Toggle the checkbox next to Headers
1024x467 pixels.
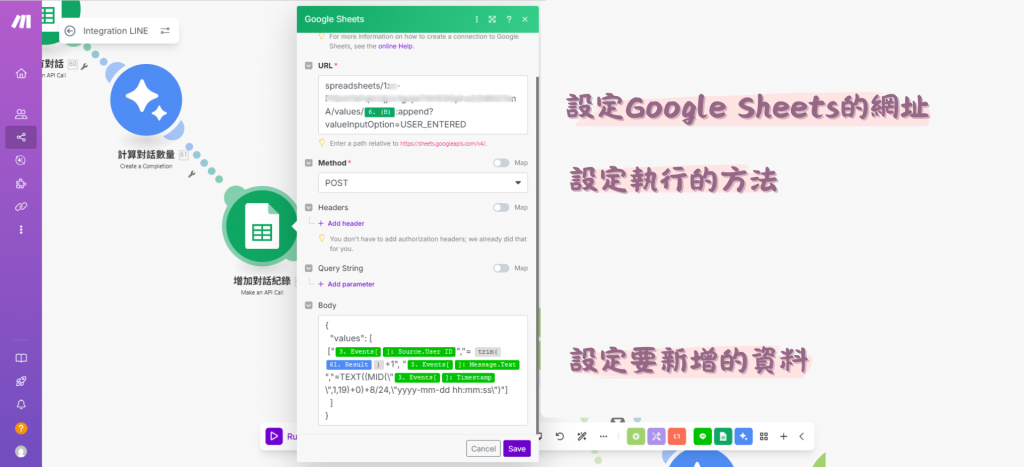309,208
